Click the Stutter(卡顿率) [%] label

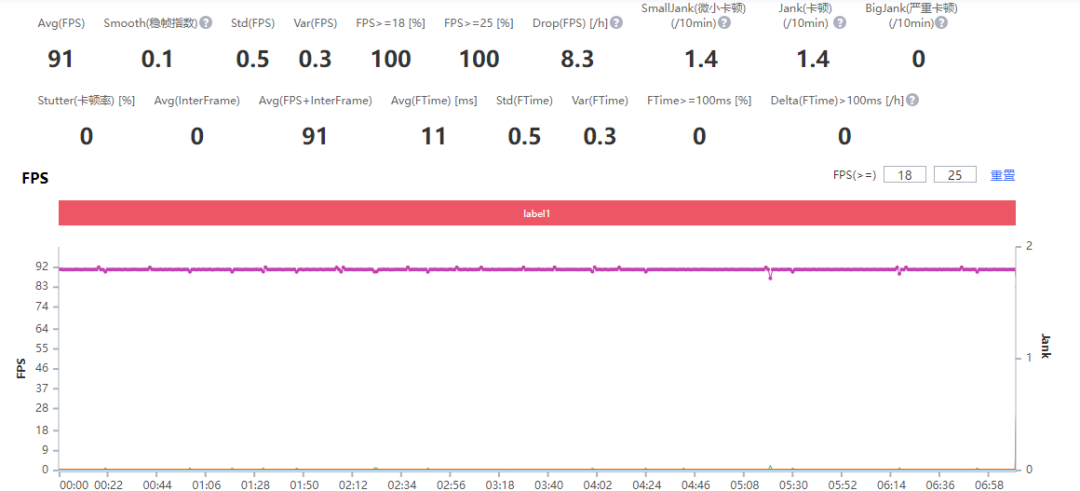(x=86, y=101)
